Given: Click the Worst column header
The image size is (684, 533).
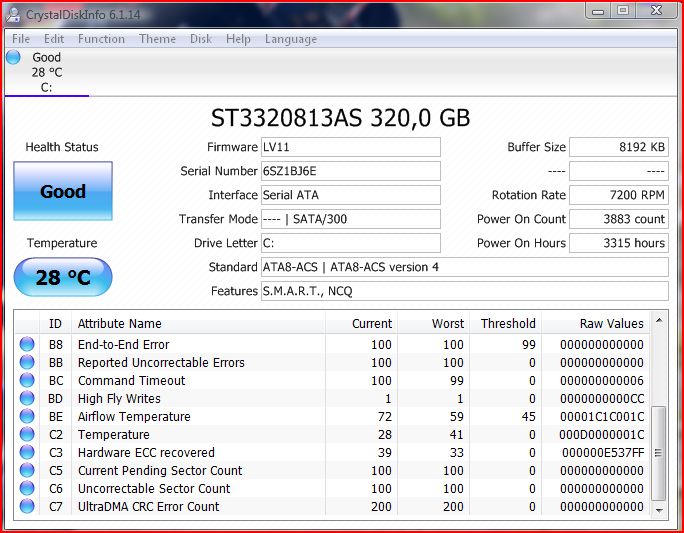Looking at the screenshot, I should point(434,324).
